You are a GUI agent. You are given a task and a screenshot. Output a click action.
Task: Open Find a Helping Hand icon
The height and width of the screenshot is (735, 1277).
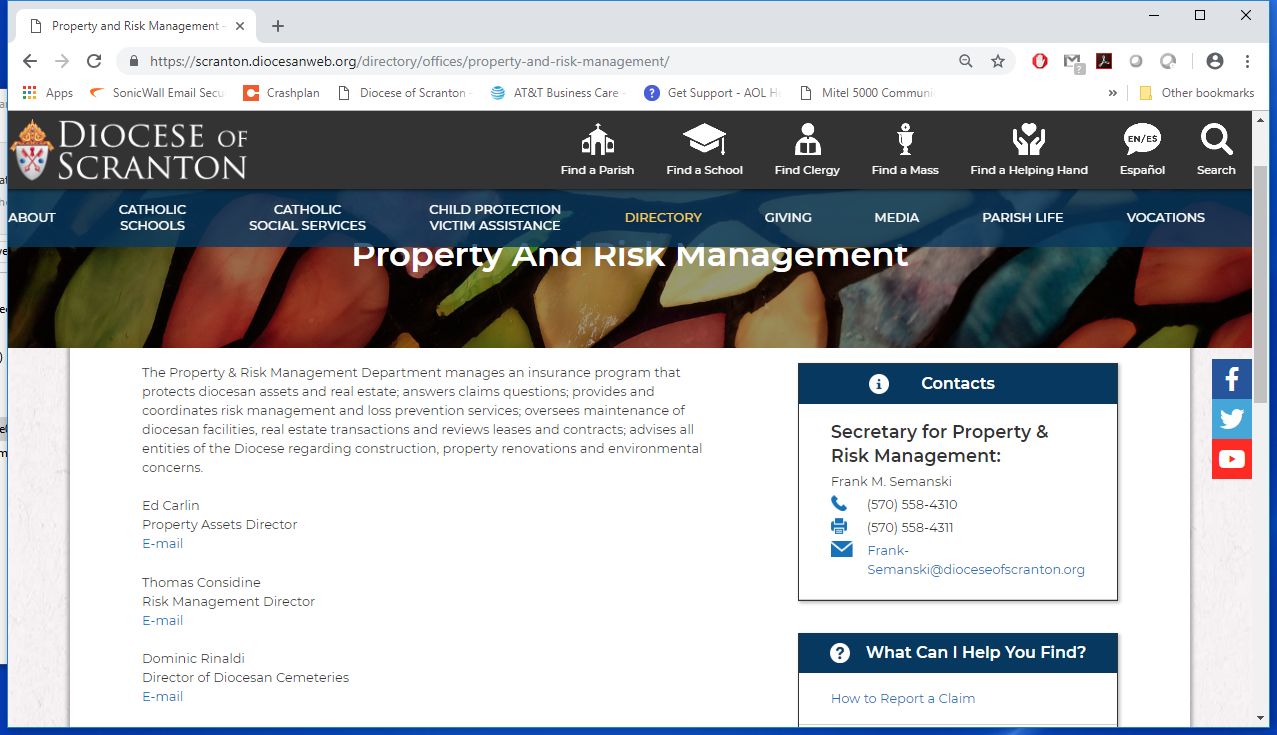[1028, 140]
